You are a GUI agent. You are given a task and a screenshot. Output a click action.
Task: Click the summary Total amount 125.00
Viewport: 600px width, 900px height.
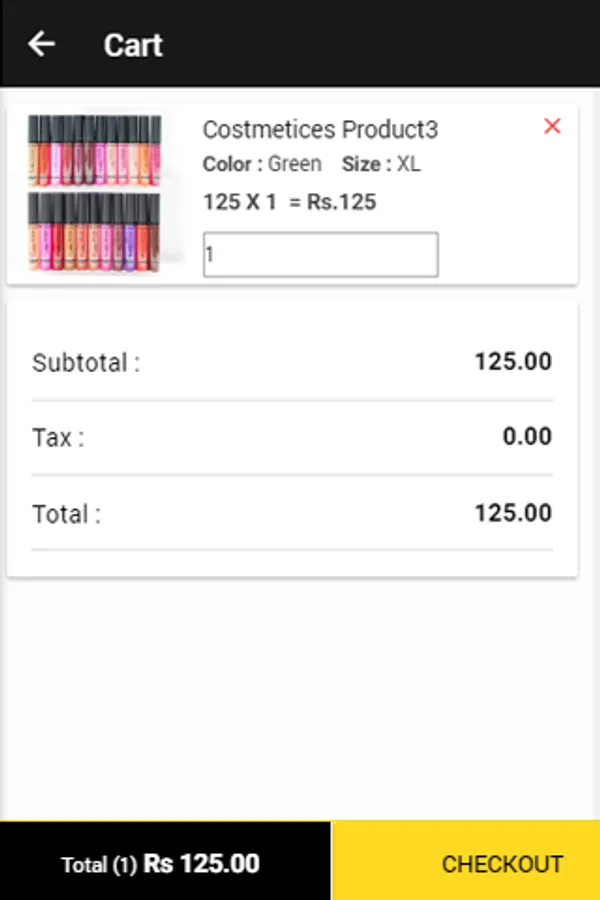pyautogui.click(x=512, y=513)
